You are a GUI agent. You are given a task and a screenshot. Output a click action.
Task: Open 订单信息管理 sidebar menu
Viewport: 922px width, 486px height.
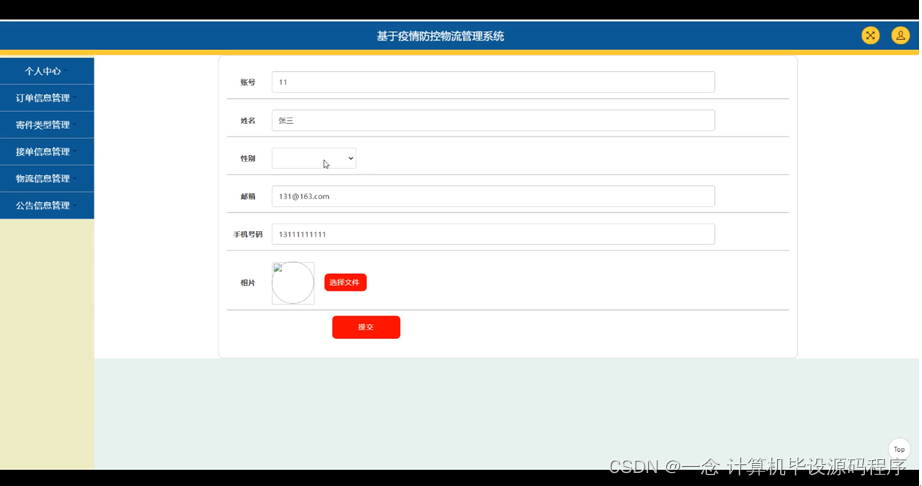pyautogui.click(x=47, y=98)
